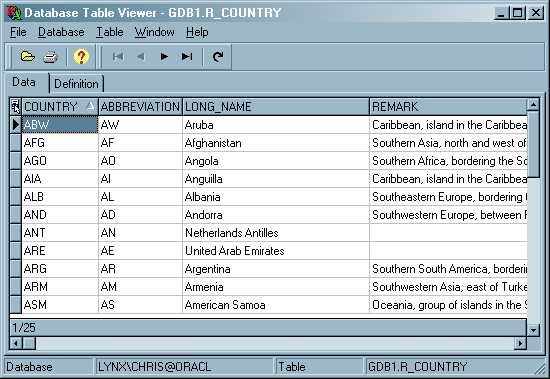The height and width of the screenshot is (379, 550).
Task: Click the Southeastern Europe remark cell
Action: point(448,197)
